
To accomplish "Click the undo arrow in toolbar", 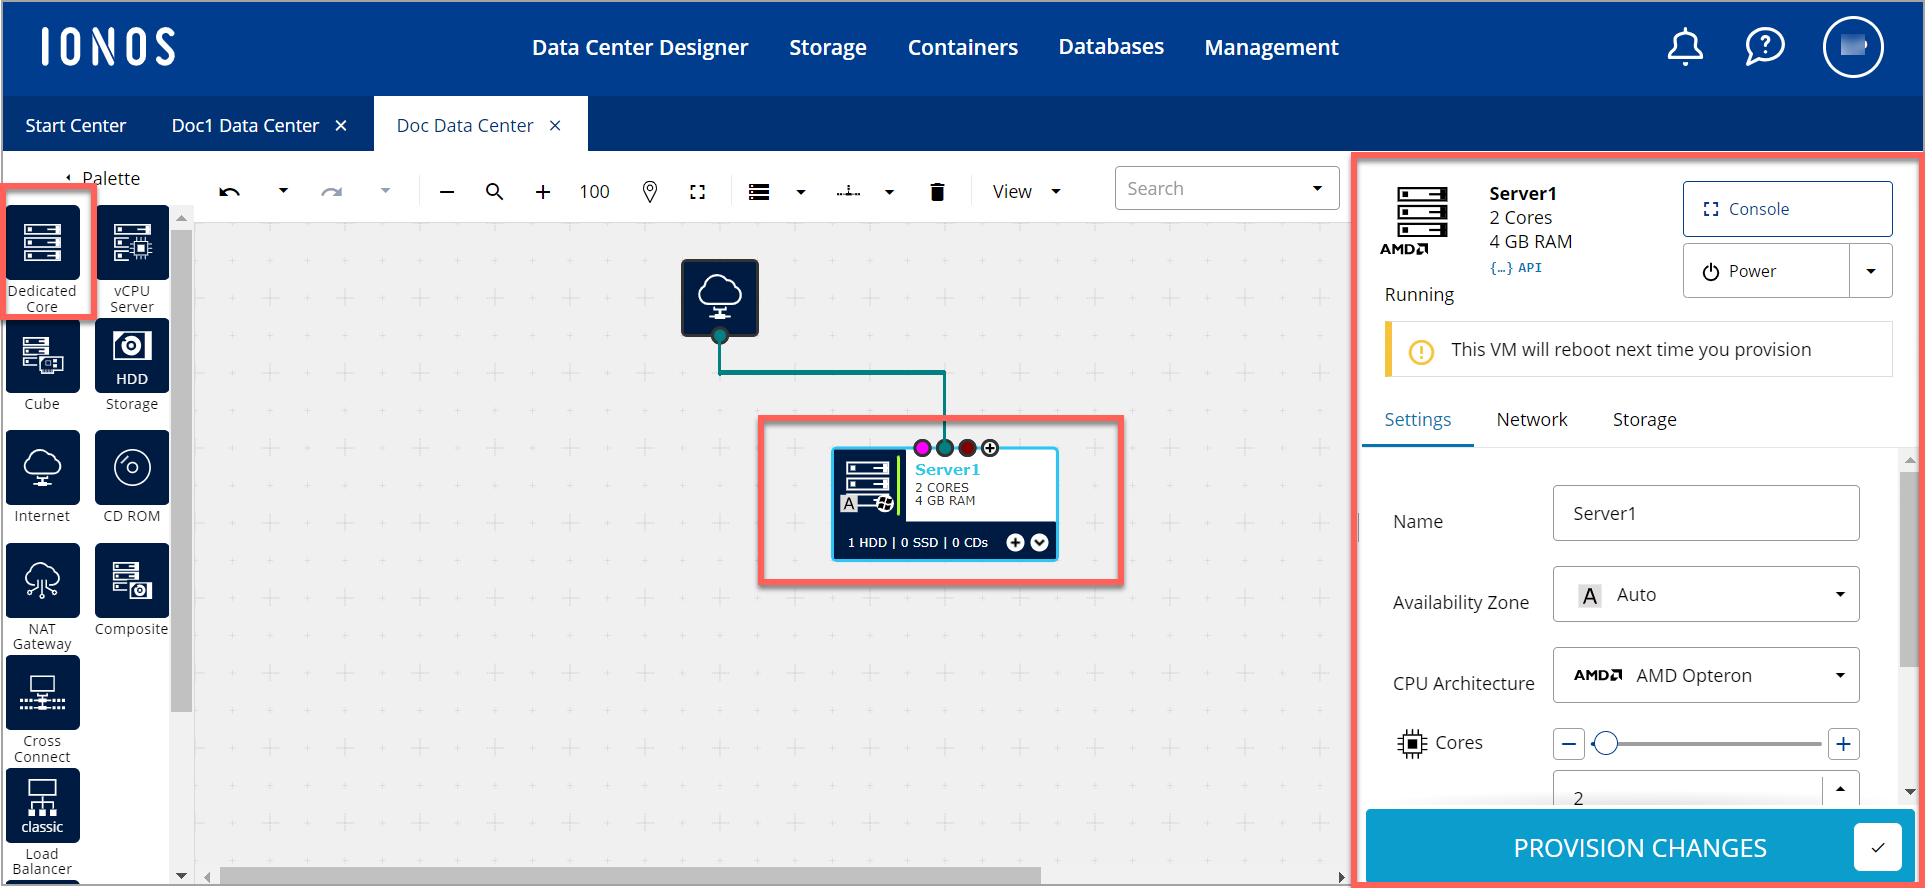I will coord(230,192).
